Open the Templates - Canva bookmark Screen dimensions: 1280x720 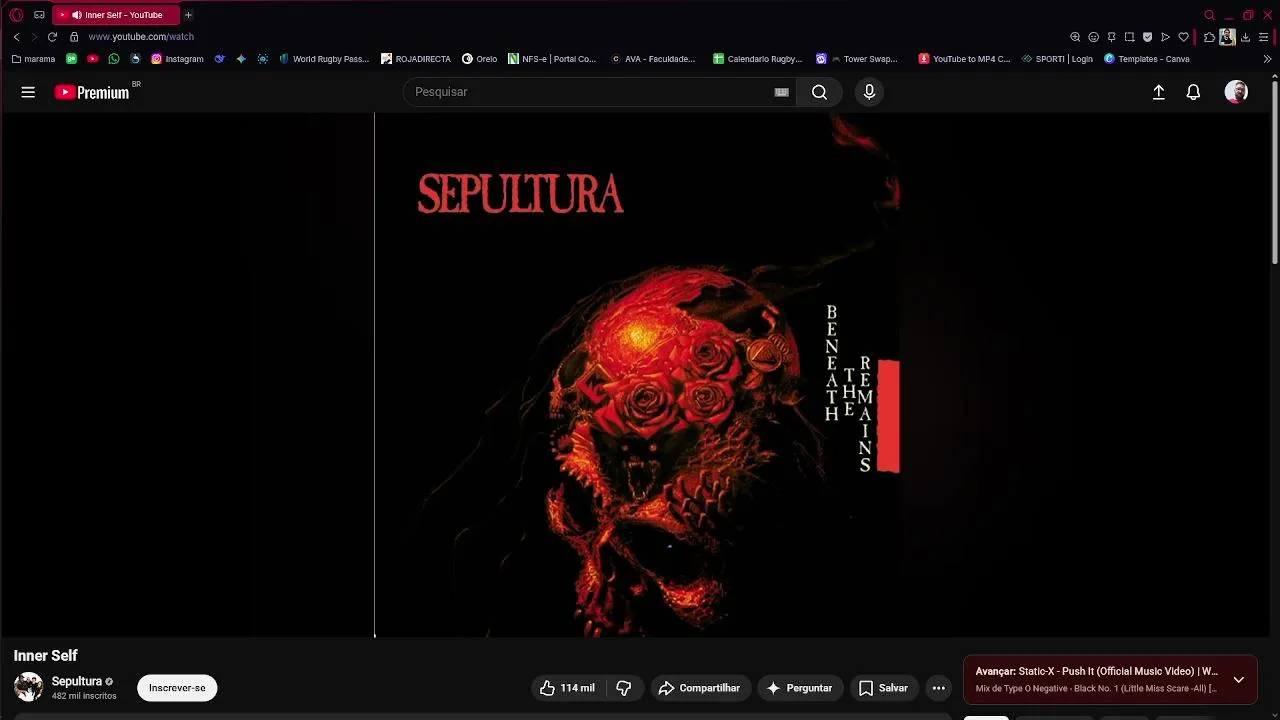coord(1147,59)
